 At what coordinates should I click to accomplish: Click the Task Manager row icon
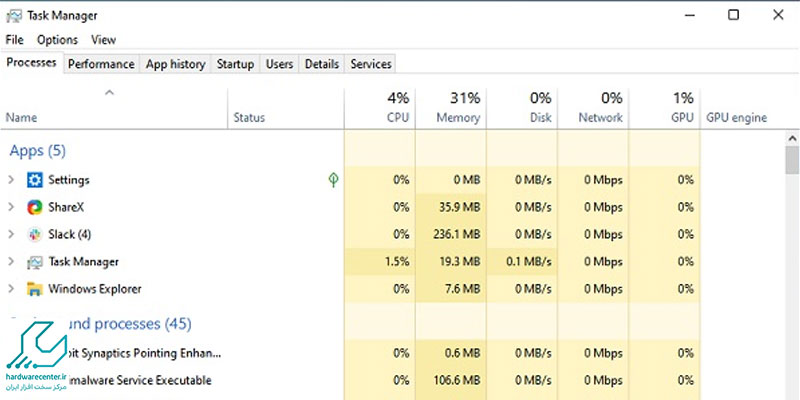[35, 262]
